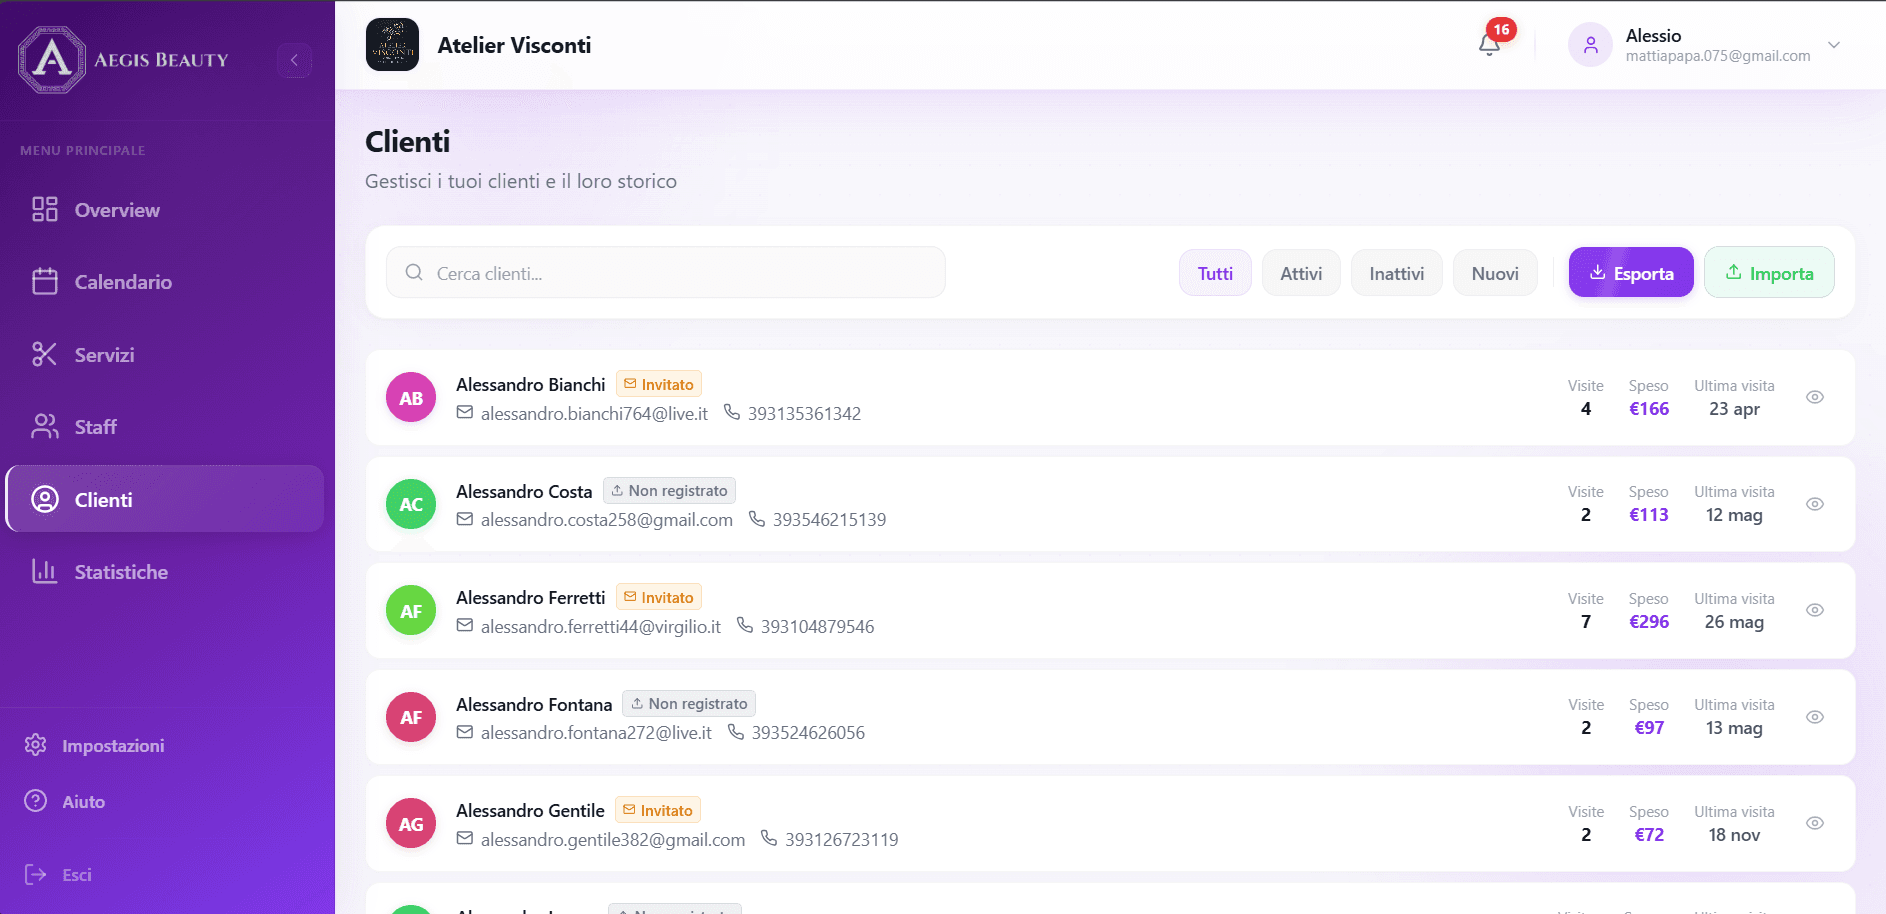Click email alessandro.fontana272@live.it
The height and width of the screenshot is (914, 1886).
coord(596,733)
